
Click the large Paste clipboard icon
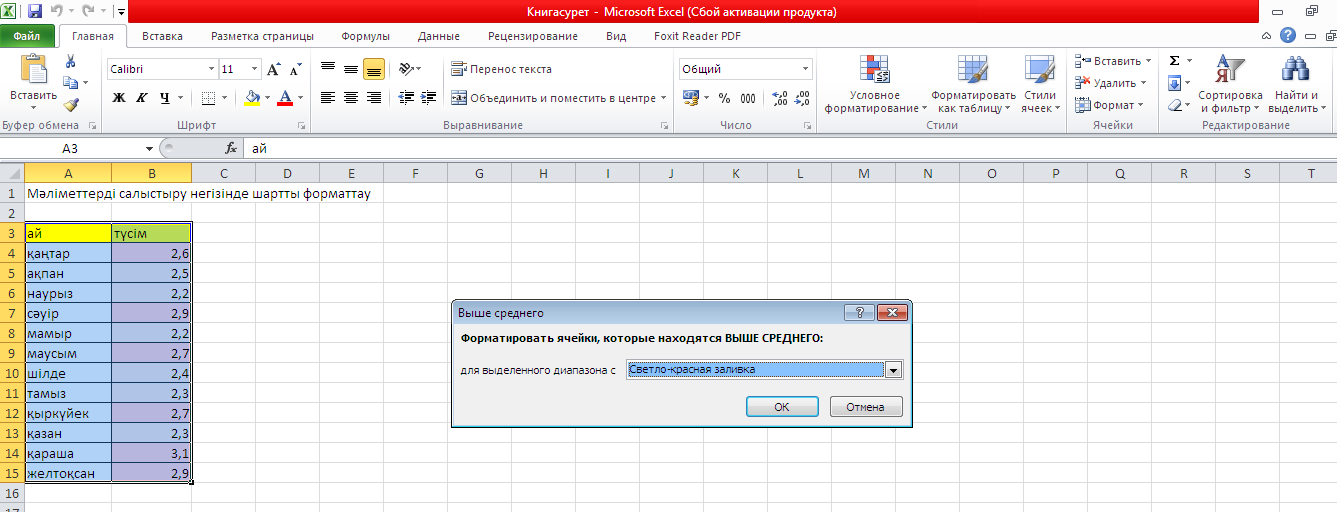tap(33, 69)
